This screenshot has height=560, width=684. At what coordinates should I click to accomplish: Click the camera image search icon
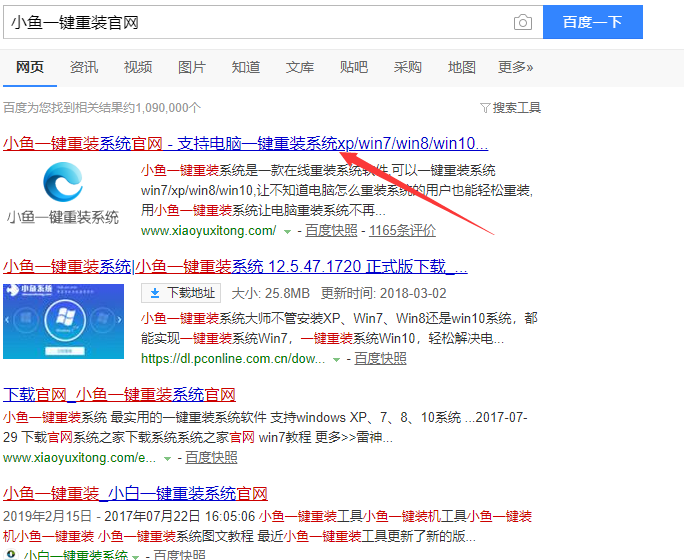[x=523, y=22]
